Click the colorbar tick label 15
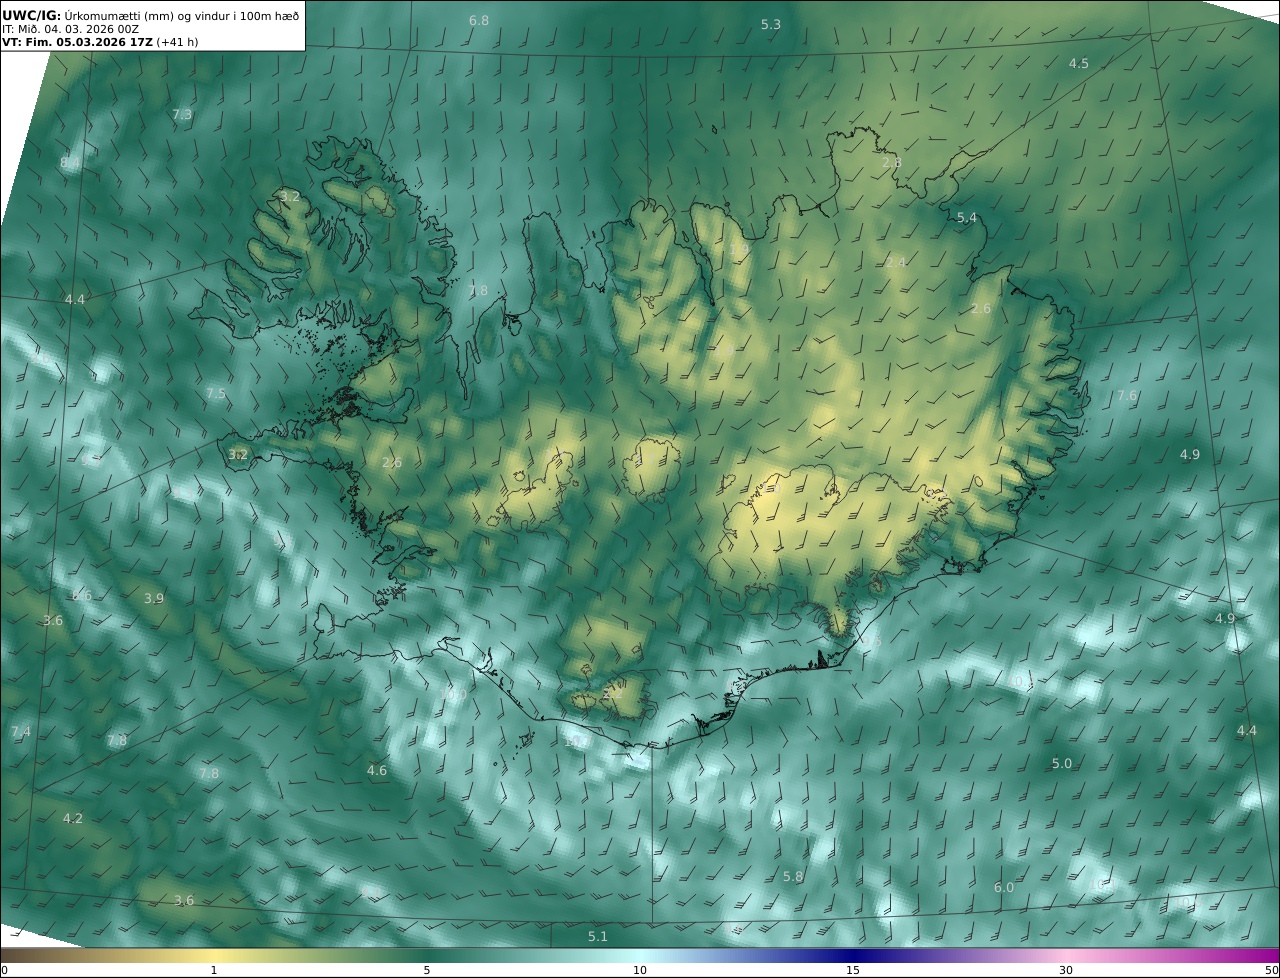The width and height of the screenshot is (1280, 978). [x=853, y=970]
